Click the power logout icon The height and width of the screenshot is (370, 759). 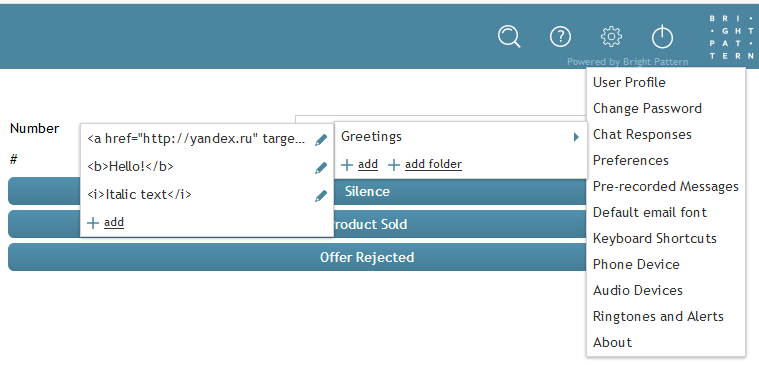(662, 37)
